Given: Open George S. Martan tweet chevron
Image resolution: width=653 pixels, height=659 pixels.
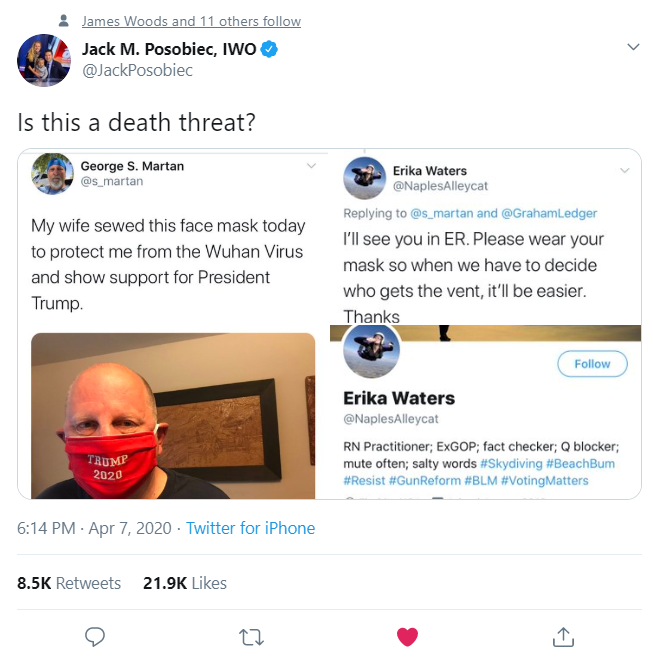Looking at the screenshot, I should pos(311,166).
